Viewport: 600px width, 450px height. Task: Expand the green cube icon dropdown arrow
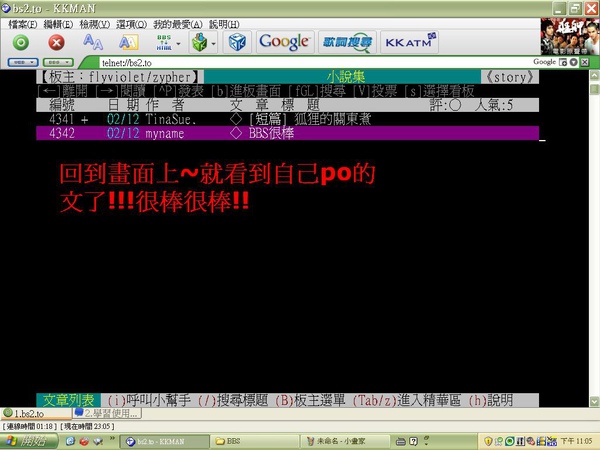click(213, 44)
